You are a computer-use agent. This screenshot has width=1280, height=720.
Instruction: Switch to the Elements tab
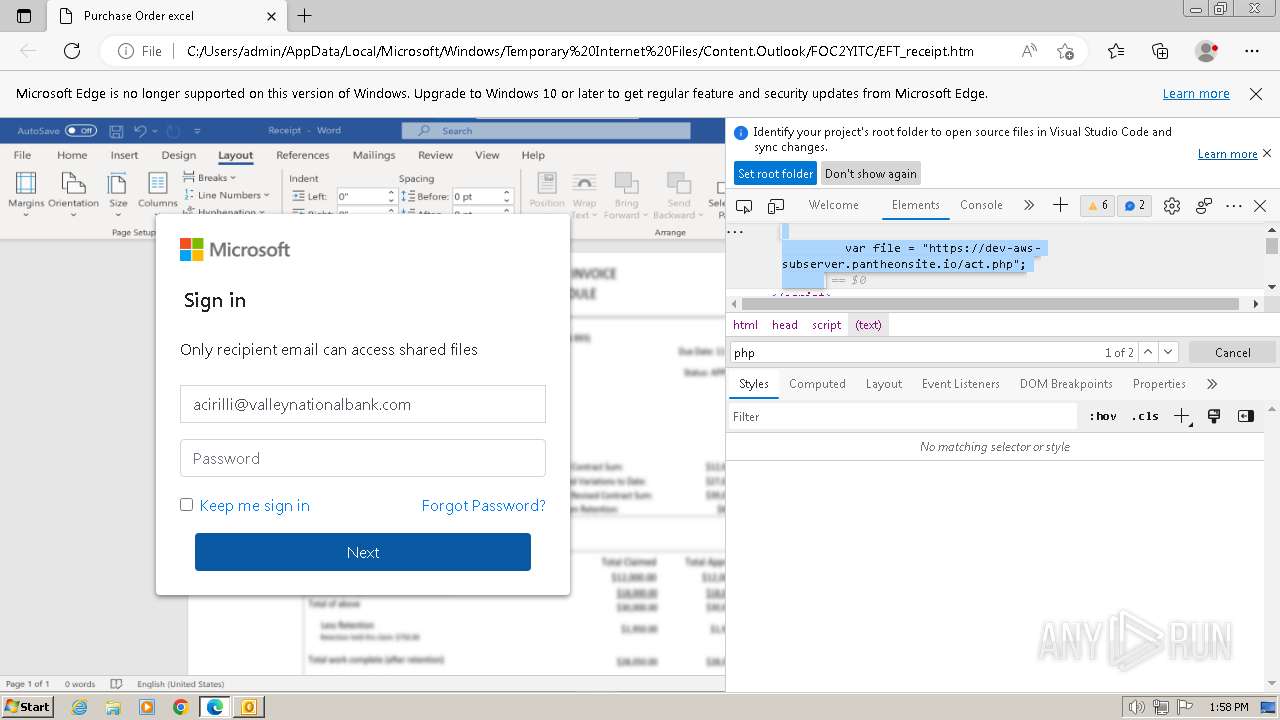pyautogui.click(x=916, y=205)
